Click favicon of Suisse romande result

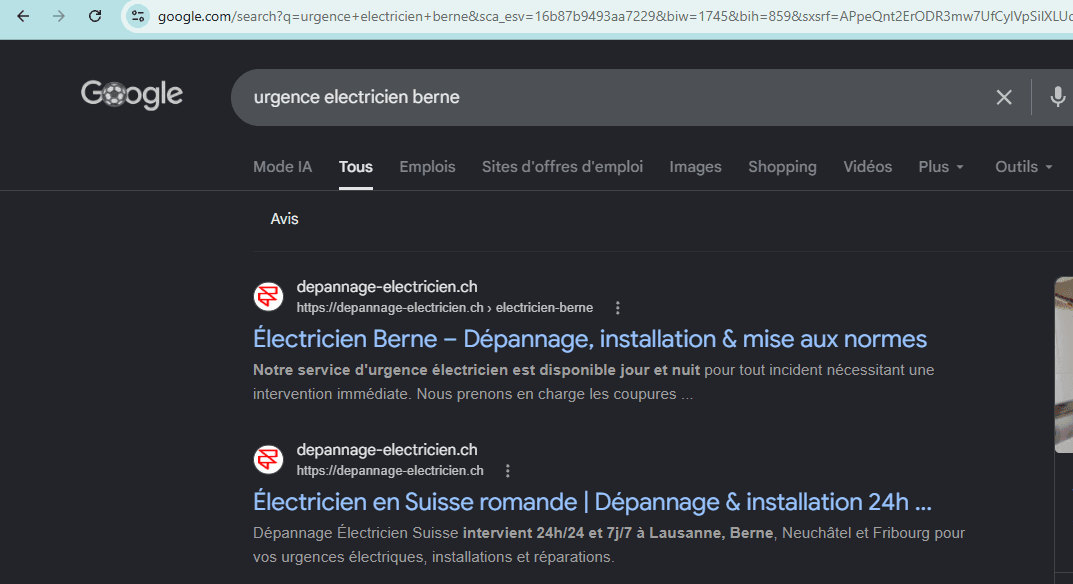click(268, 459)
